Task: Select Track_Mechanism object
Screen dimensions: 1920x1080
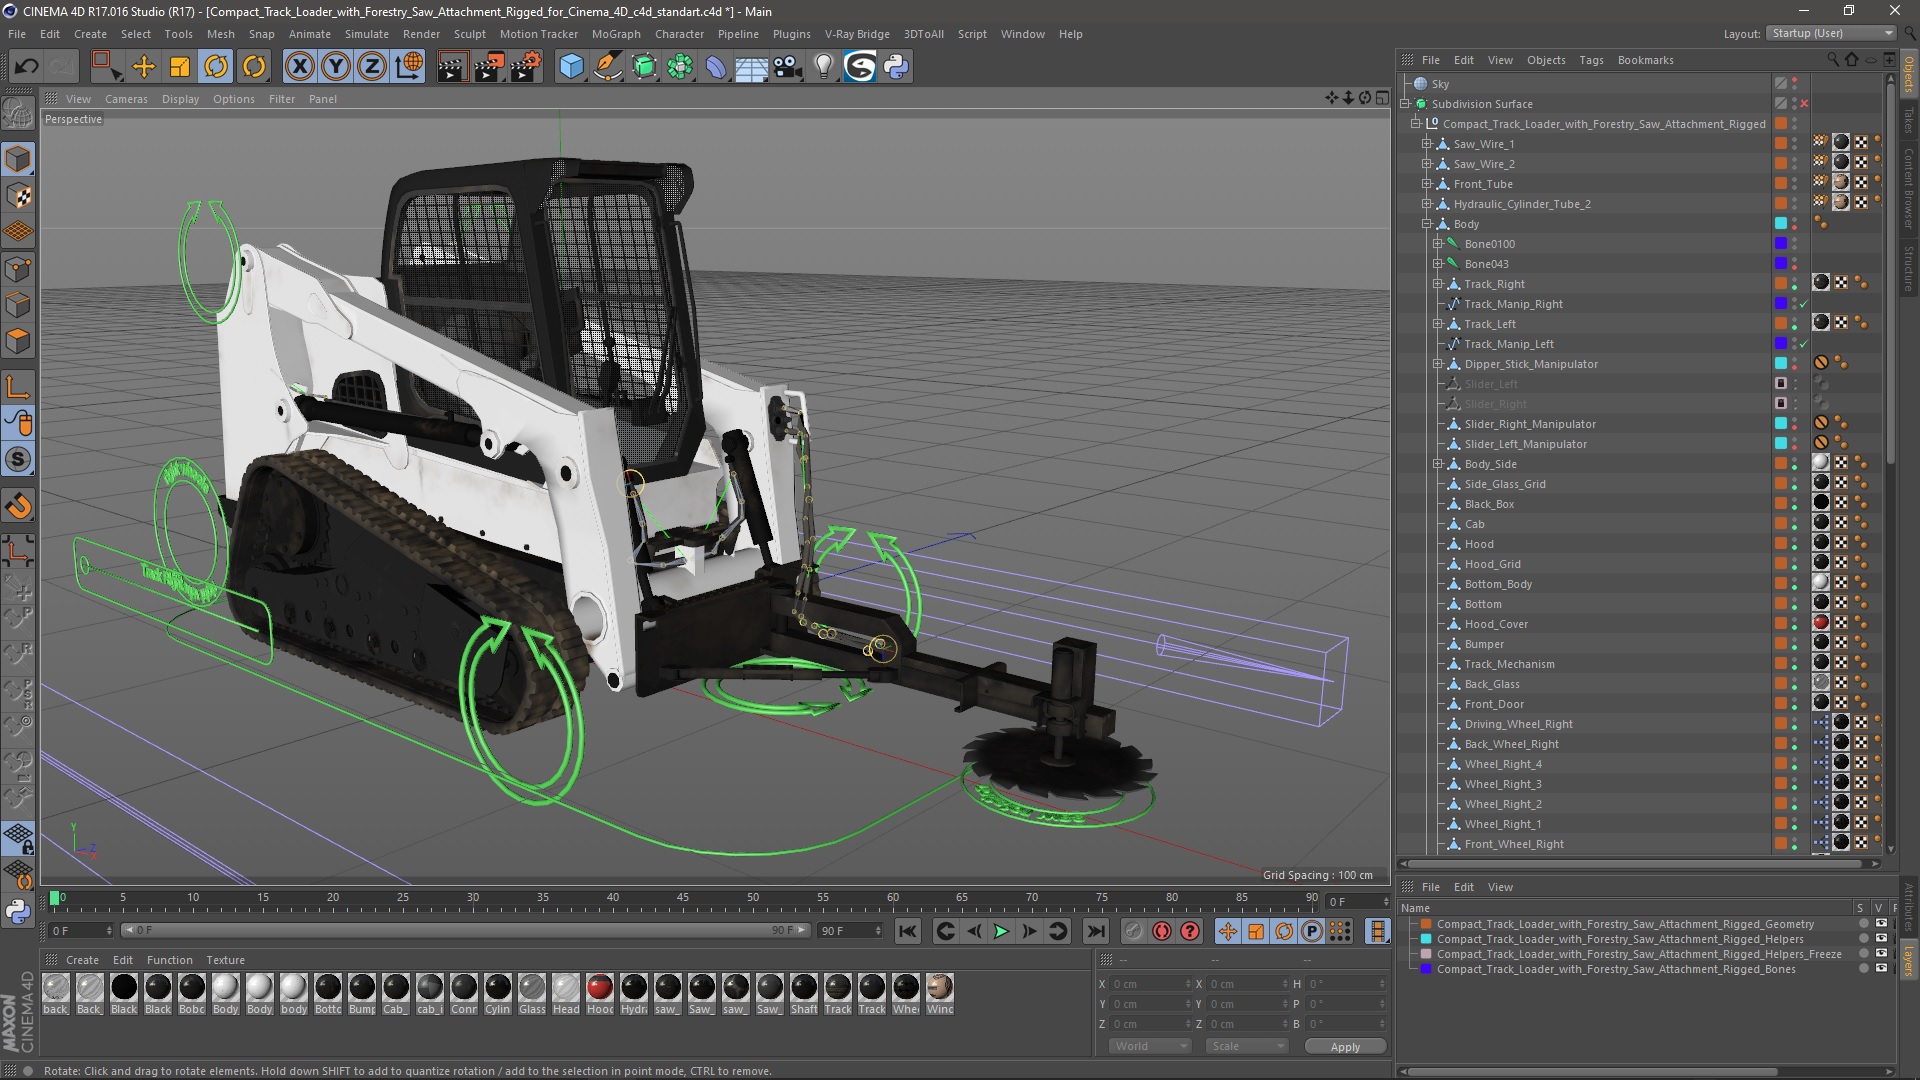Action: 1509,664
